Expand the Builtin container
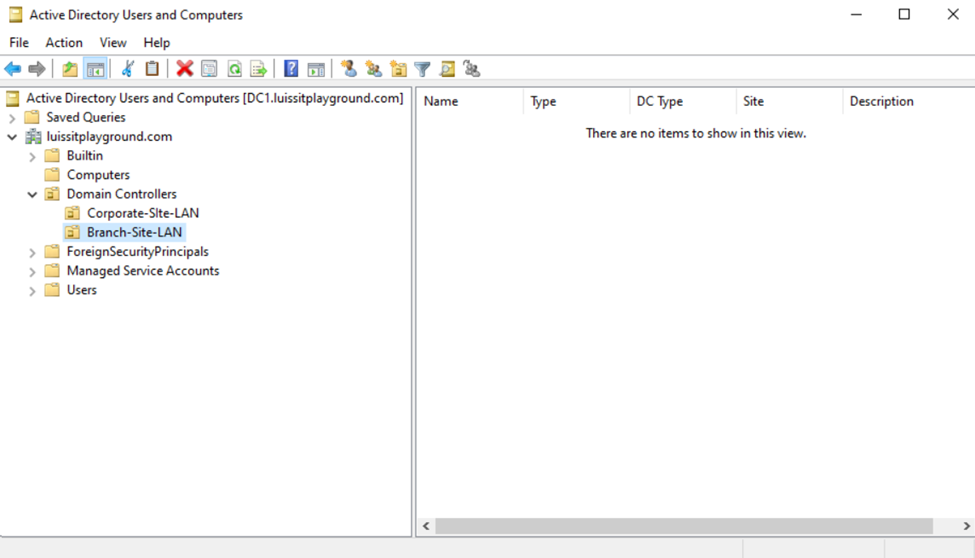This screenshot has height=558, width=975. (32, 156)
